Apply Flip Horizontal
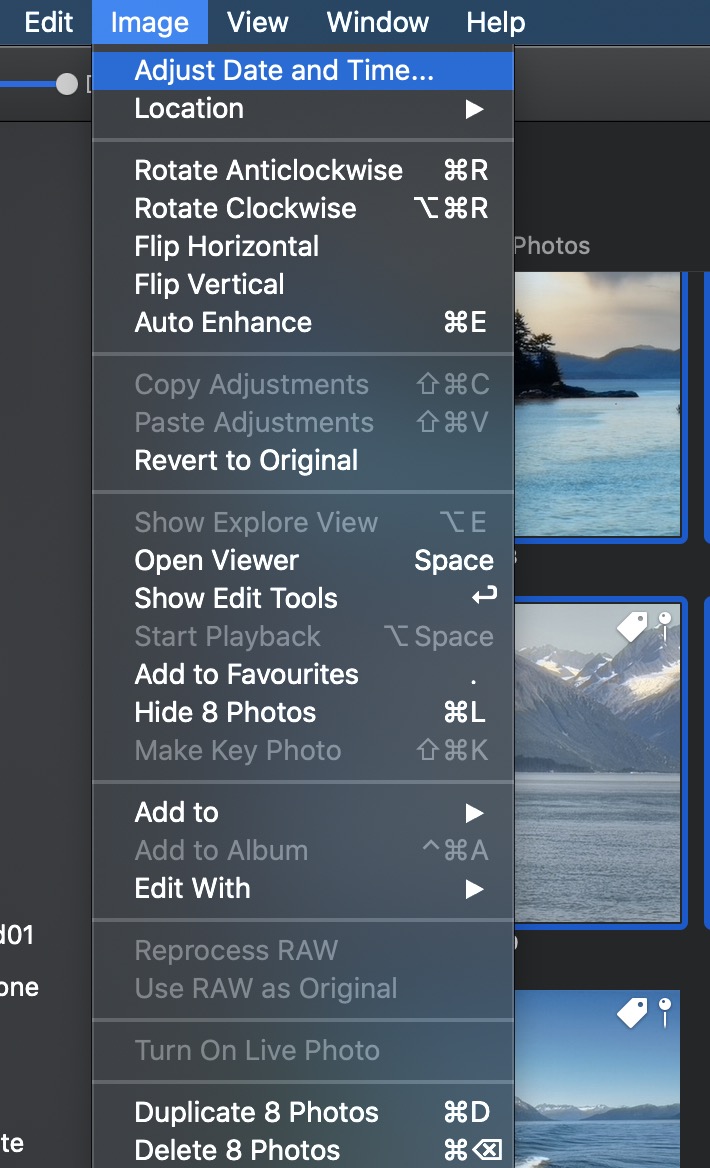The image size is (710, 1168). (x=227, y=246)
